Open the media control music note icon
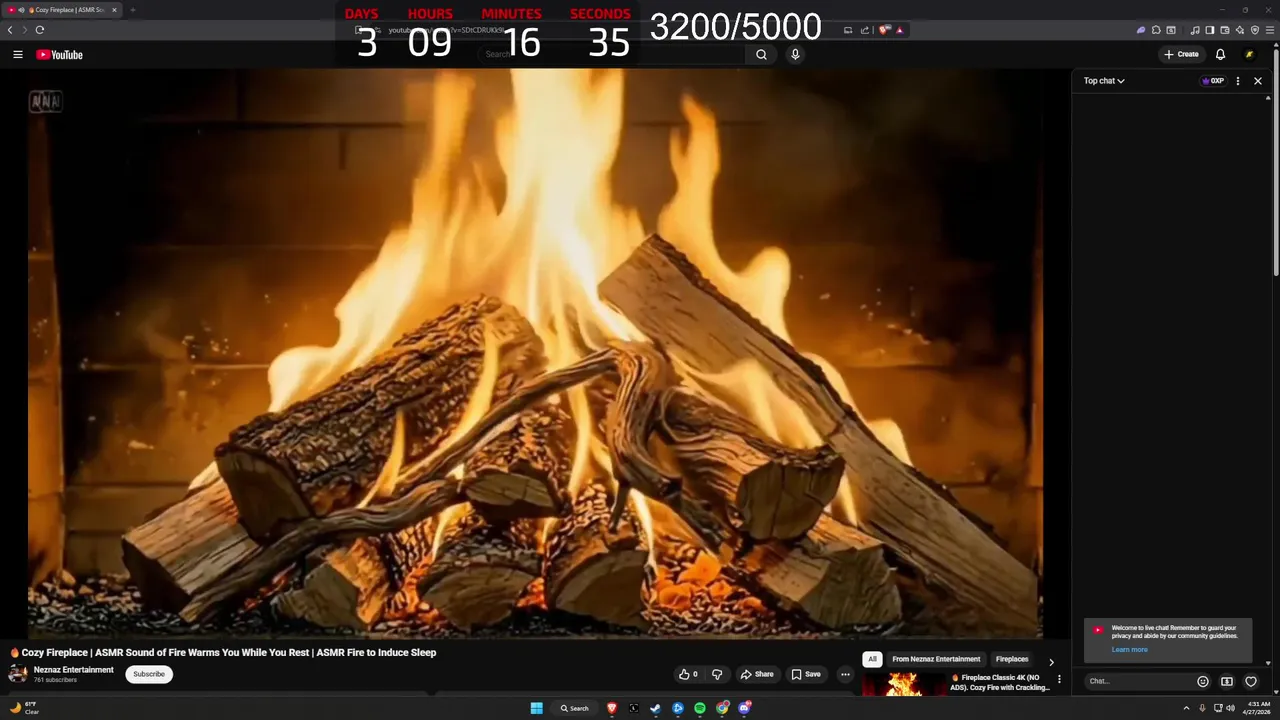Image resolution: width=1280 pixels, height=720 pixels. pos(1195,30)
